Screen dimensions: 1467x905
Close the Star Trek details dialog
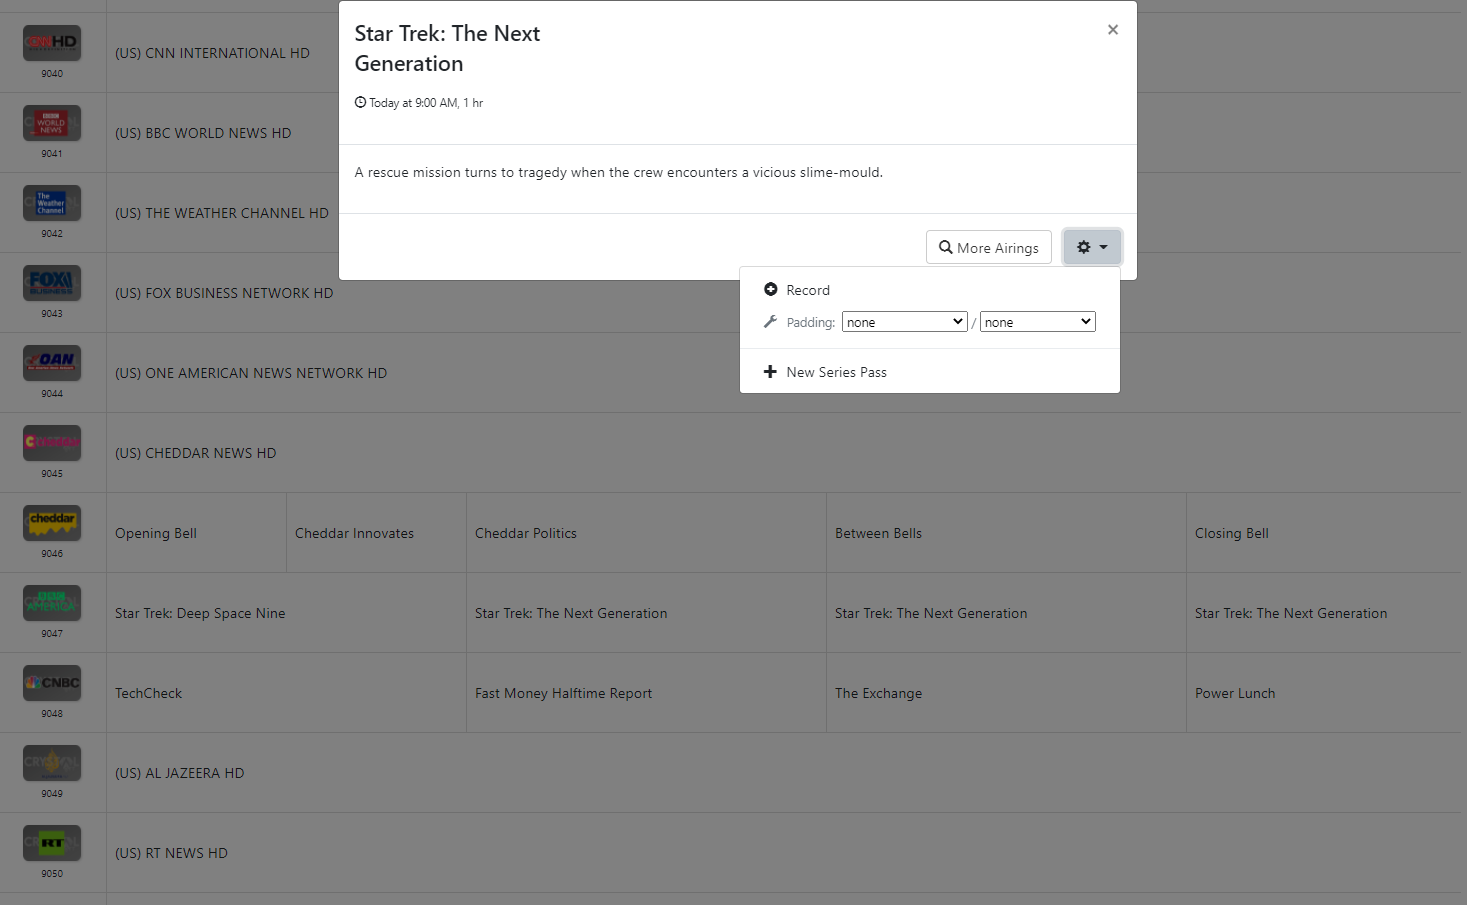tap(1112, 30)
